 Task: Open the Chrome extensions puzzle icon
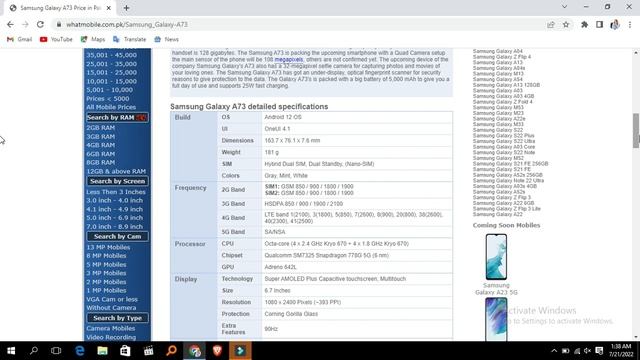click(584, 24)
